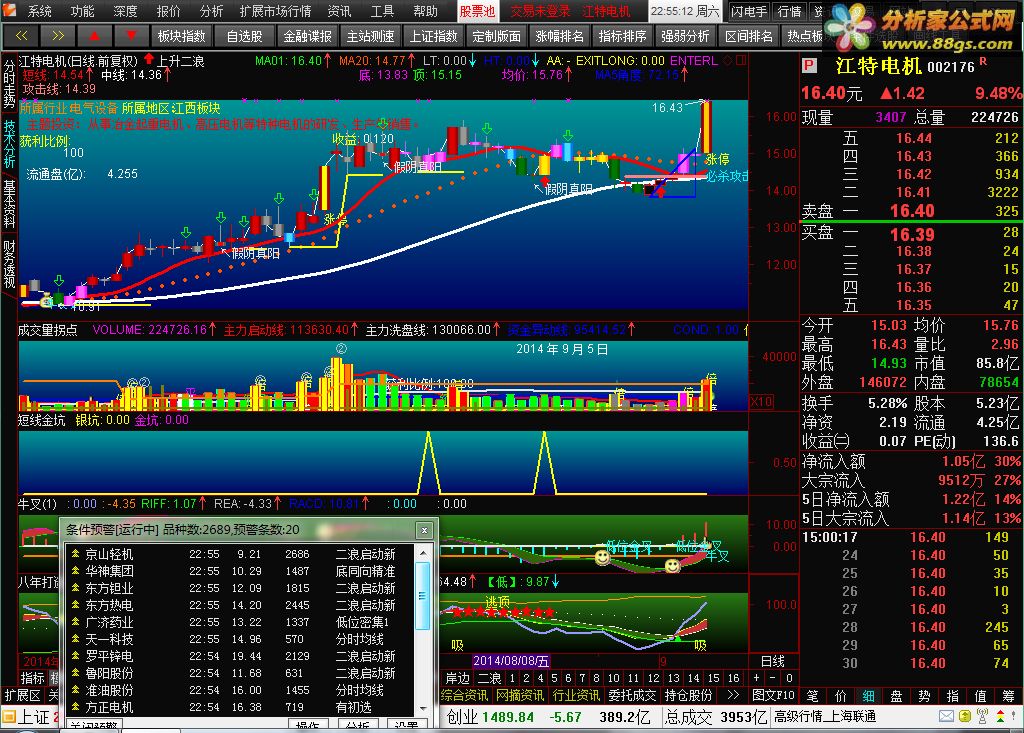This screenshot has height=733, width=1024.
Task: Click the 定制版面 toolbar button
Action: tap(496, 36)
